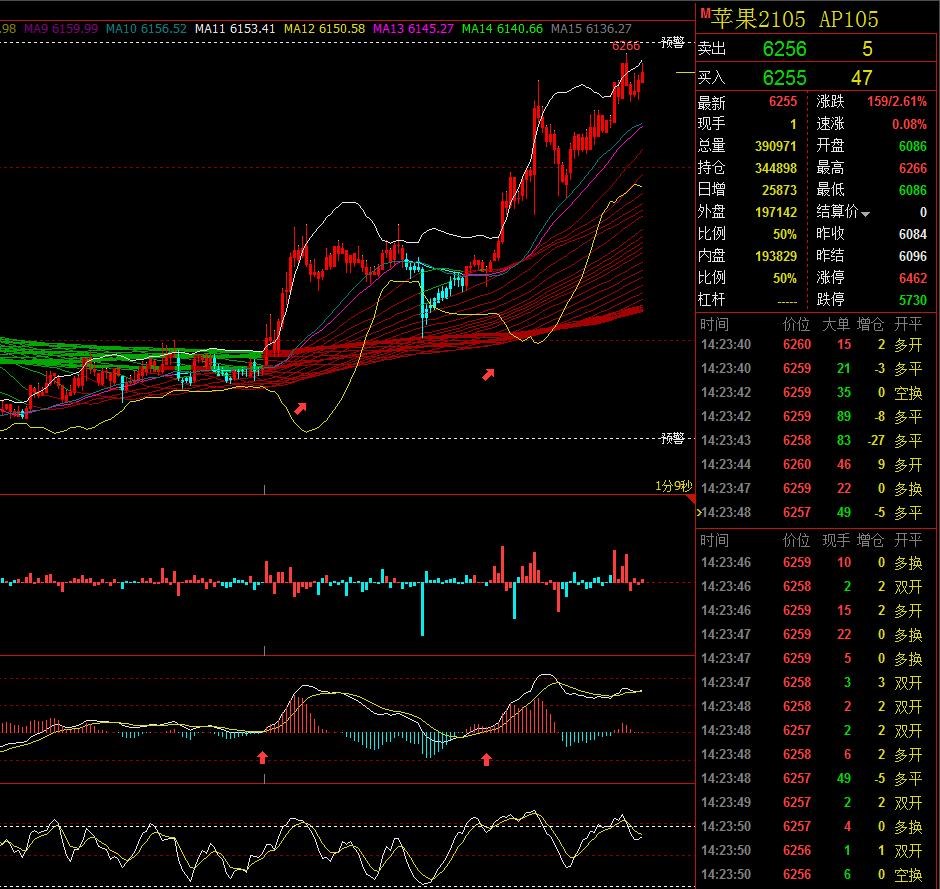Select the 14:23:50 row 6256 1 双开
Screen dimensions: 940x889
point(815,850)
